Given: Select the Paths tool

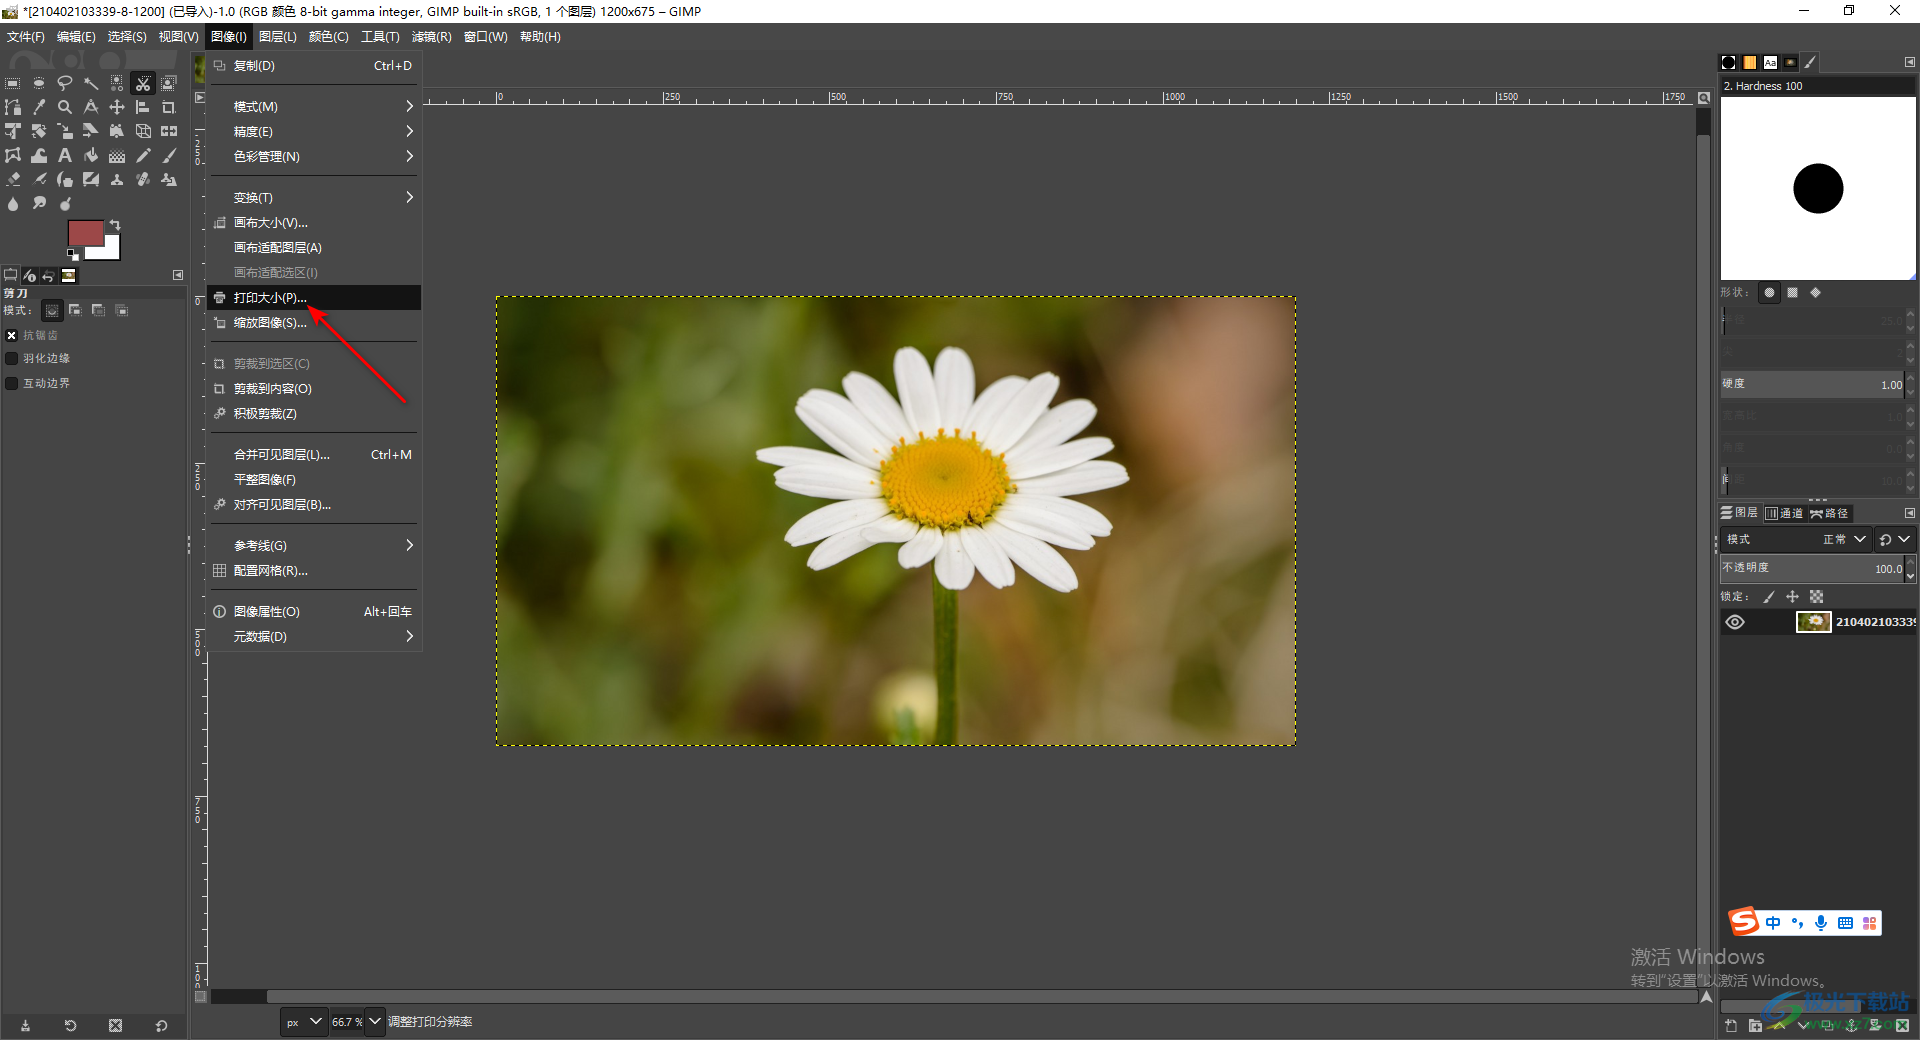Looking at the screenshot, I should click(12, 107).
